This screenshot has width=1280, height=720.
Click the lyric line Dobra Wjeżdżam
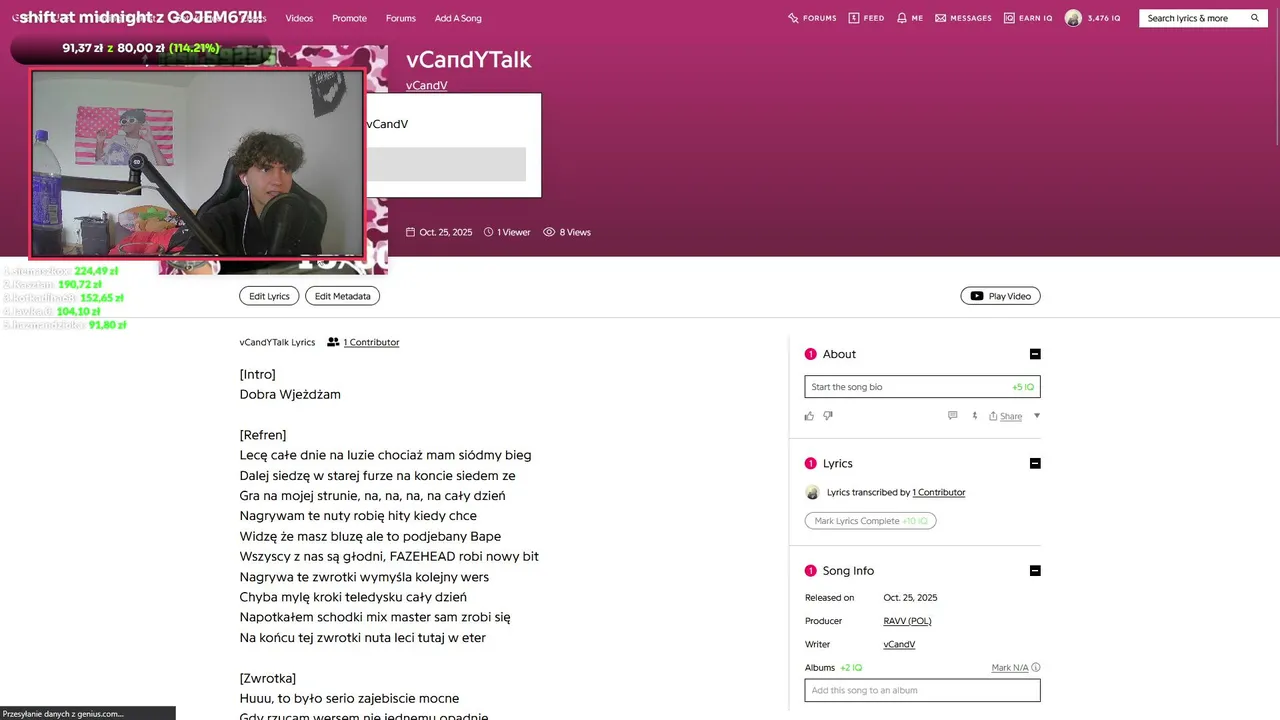point(290,394)
